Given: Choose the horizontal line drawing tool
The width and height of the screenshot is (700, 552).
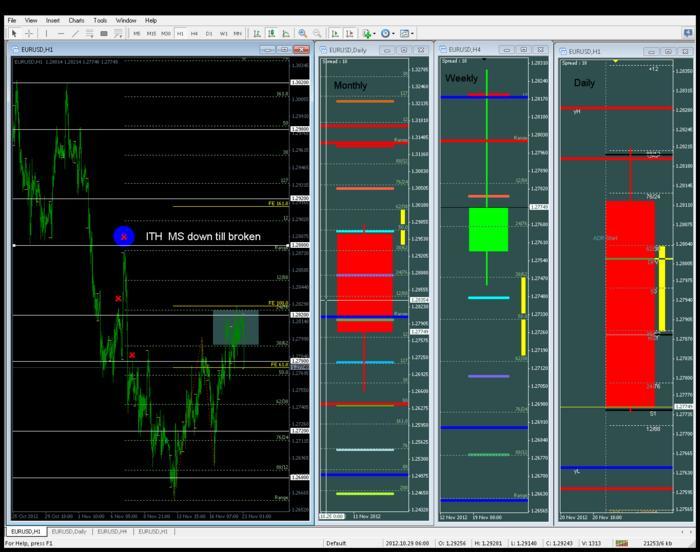Looking at the screenshot, I should [61, 33].
